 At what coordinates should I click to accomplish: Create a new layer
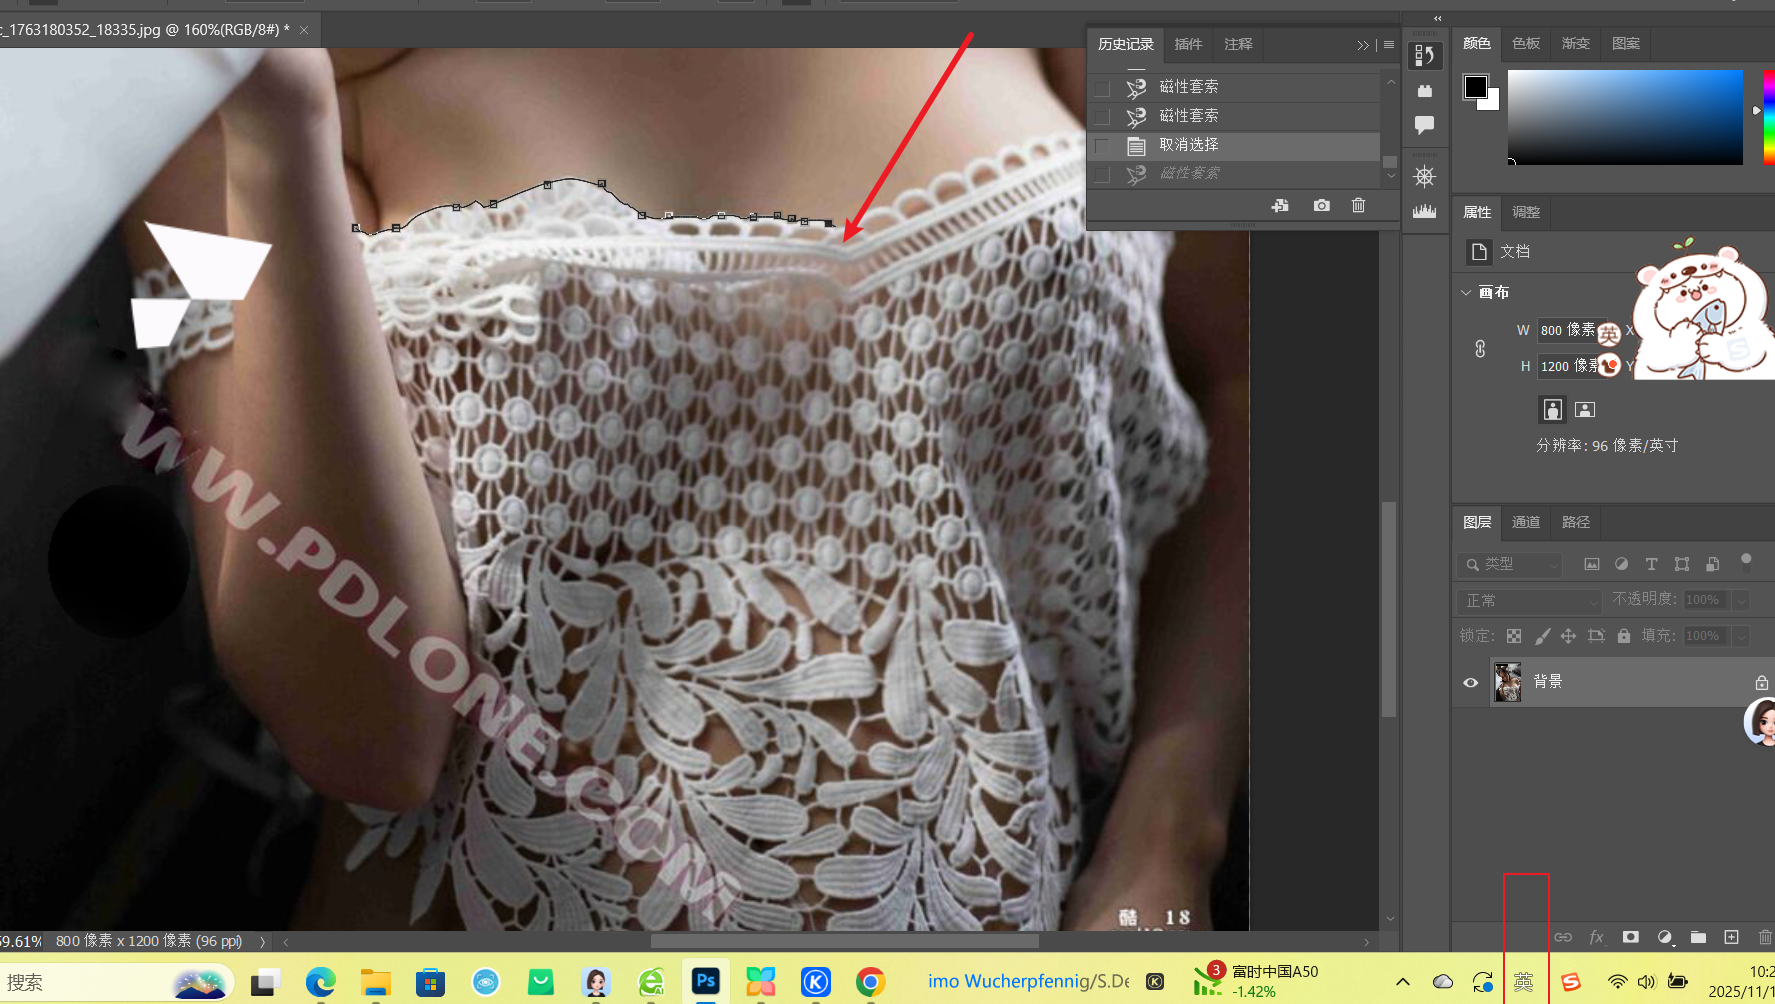[x=1731, y=937]
